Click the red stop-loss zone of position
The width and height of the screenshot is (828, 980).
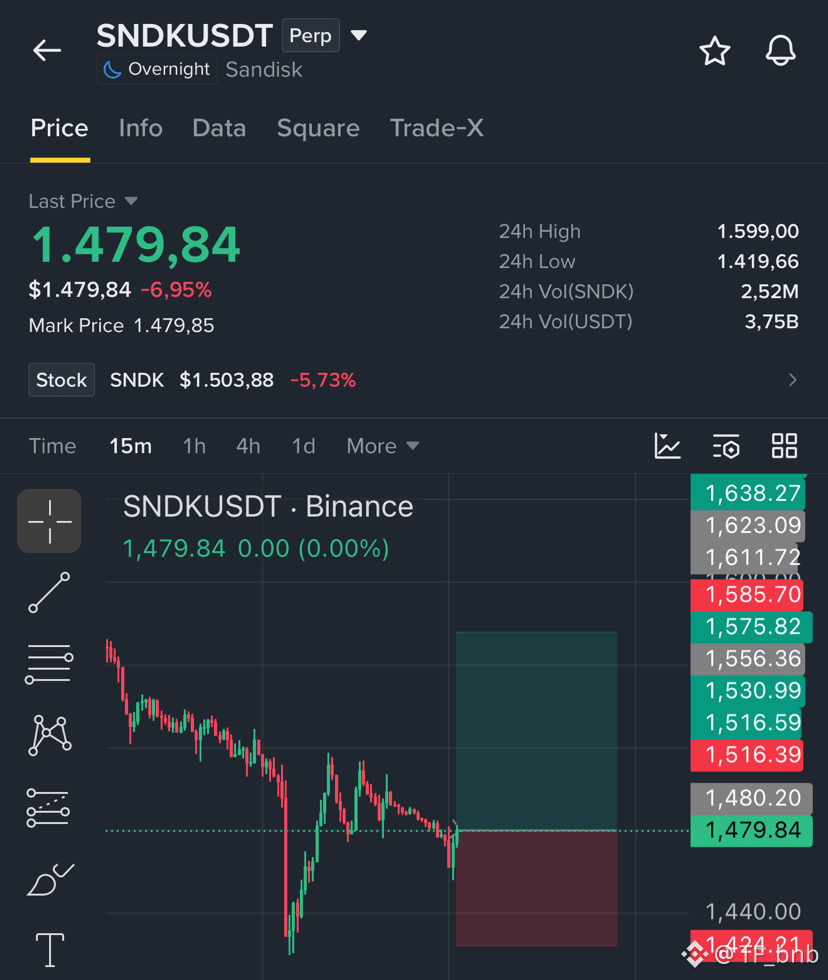(536, 888)
